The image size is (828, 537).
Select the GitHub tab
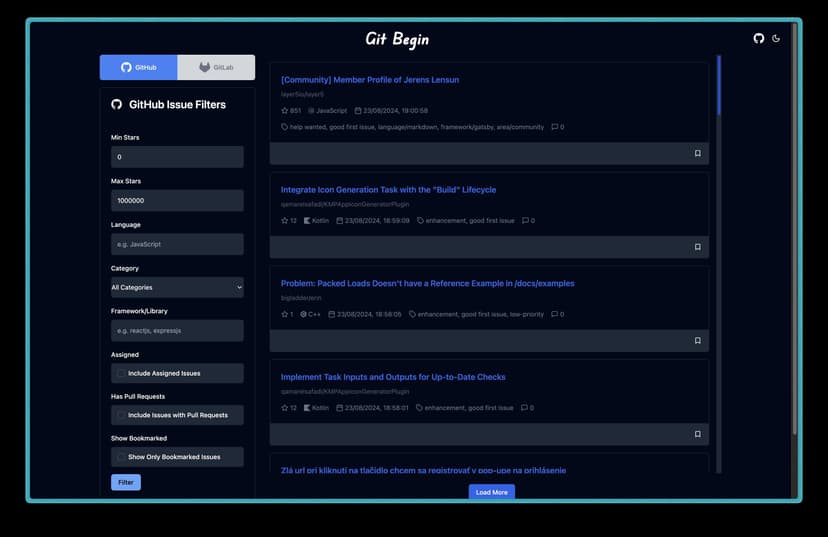point(139,67)
